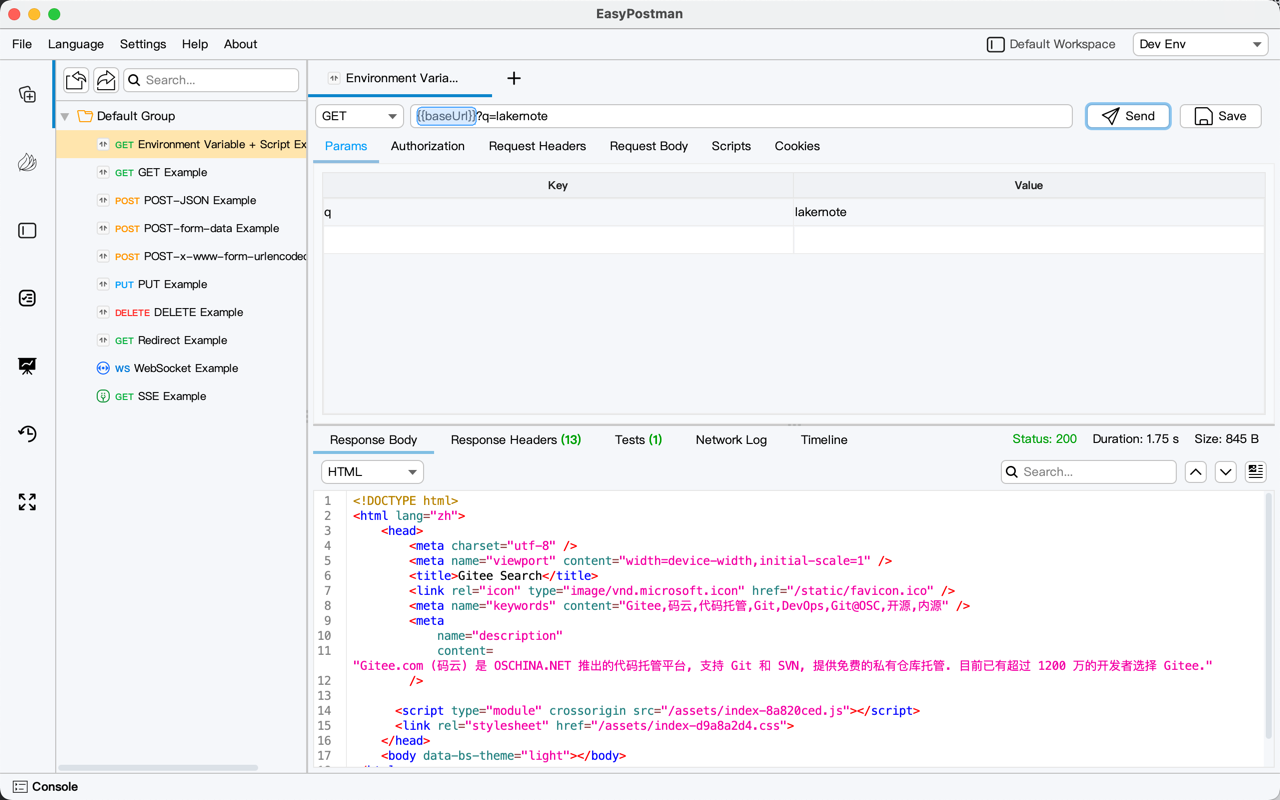Open the HTML response format dropdown
This screenshot has height=800, width=1280.
click(x=372, y=472)
